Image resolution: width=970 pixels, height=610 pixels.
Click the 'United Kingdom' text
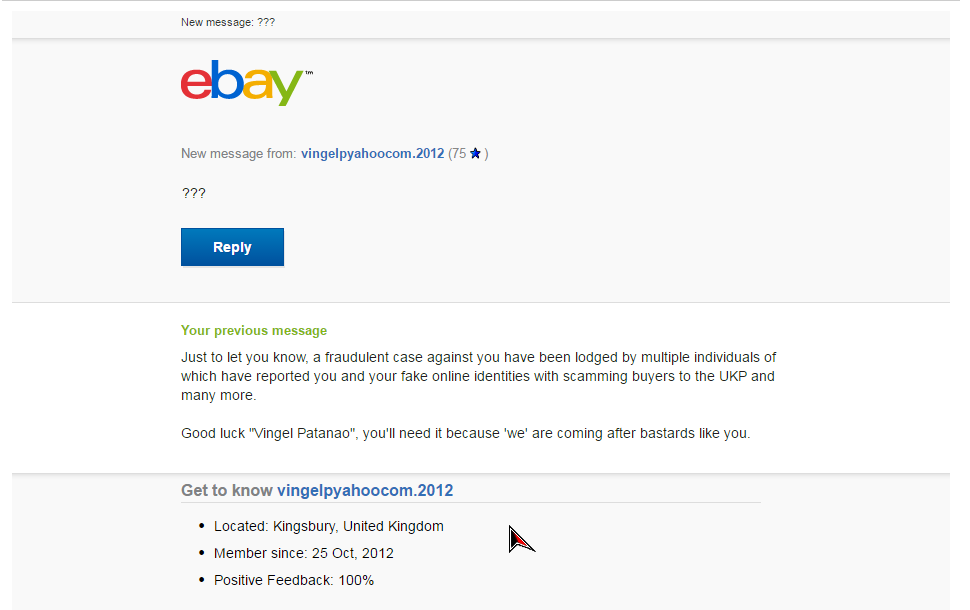tap(393, 526)
